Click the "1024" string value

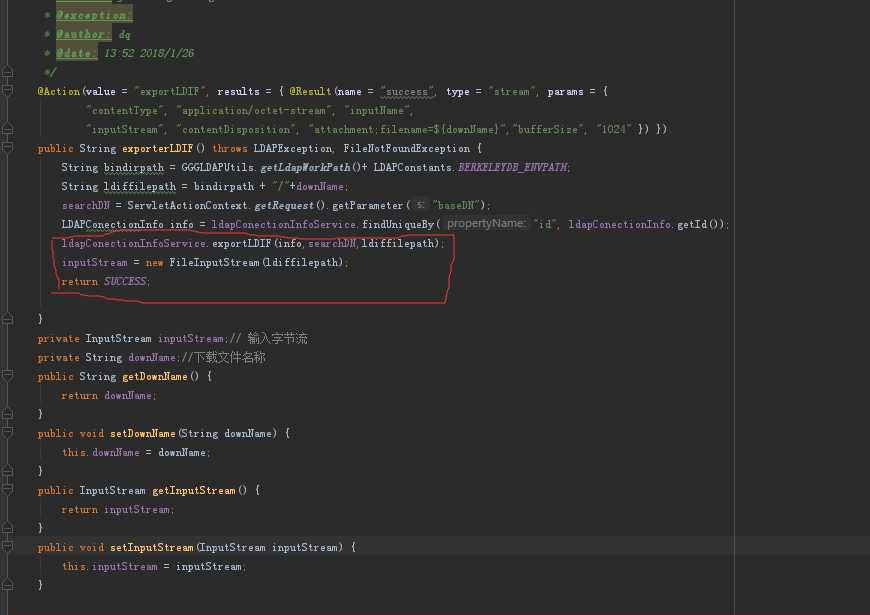[614, 129]
